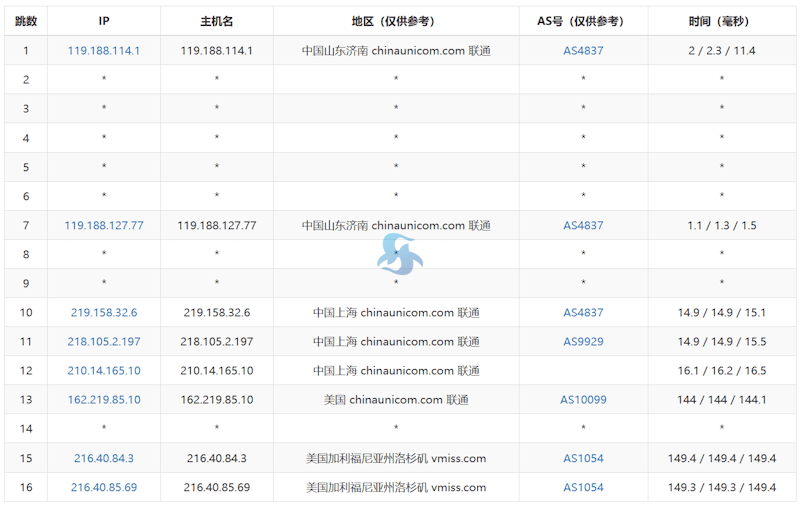Image resolution: width=800 pixels, height=507 pixels.
Task: Click time value 149.3 / 149.3 / 149.4
Action: [721, 488]
